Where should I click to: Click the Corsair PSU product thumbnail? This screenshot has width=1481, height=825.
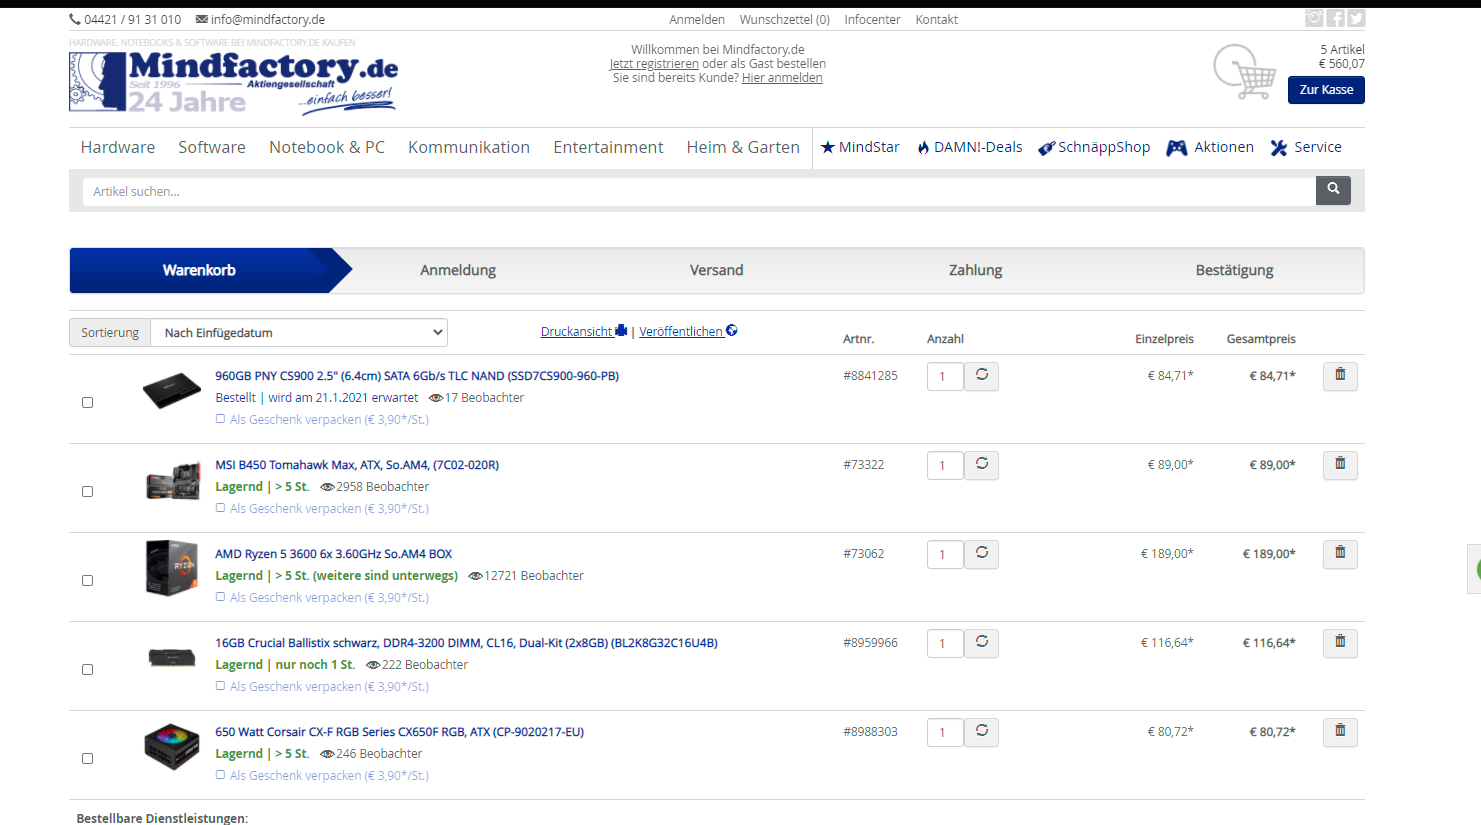point(172,746)
